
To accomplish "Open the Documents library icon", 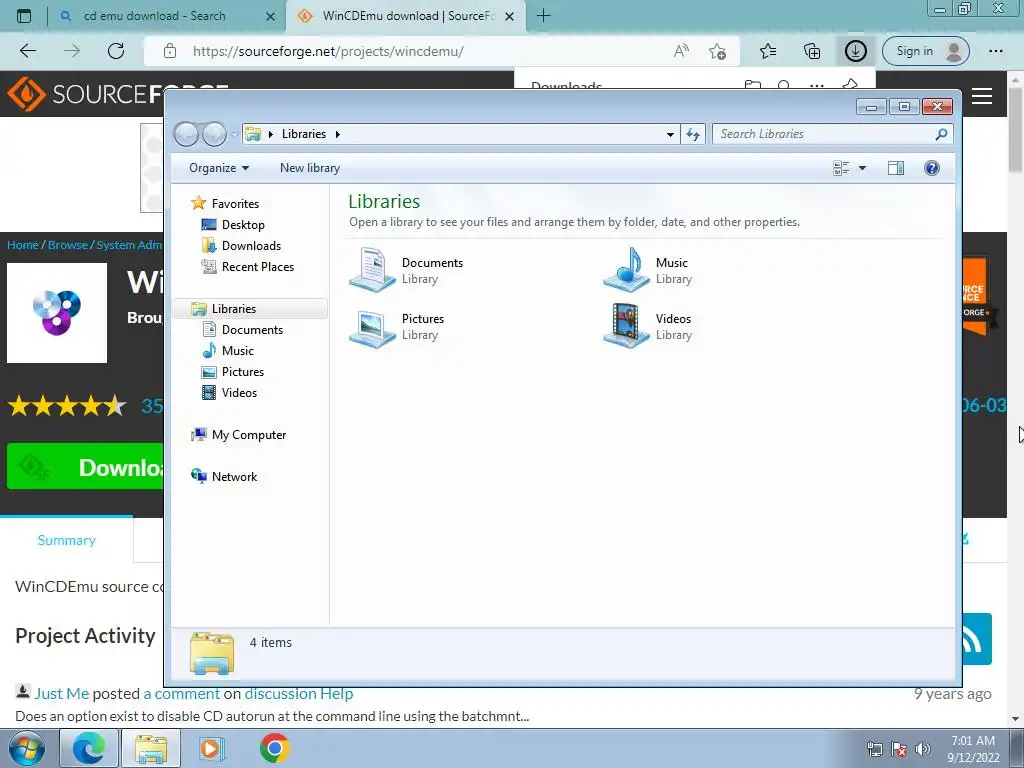I will (372, 269).
